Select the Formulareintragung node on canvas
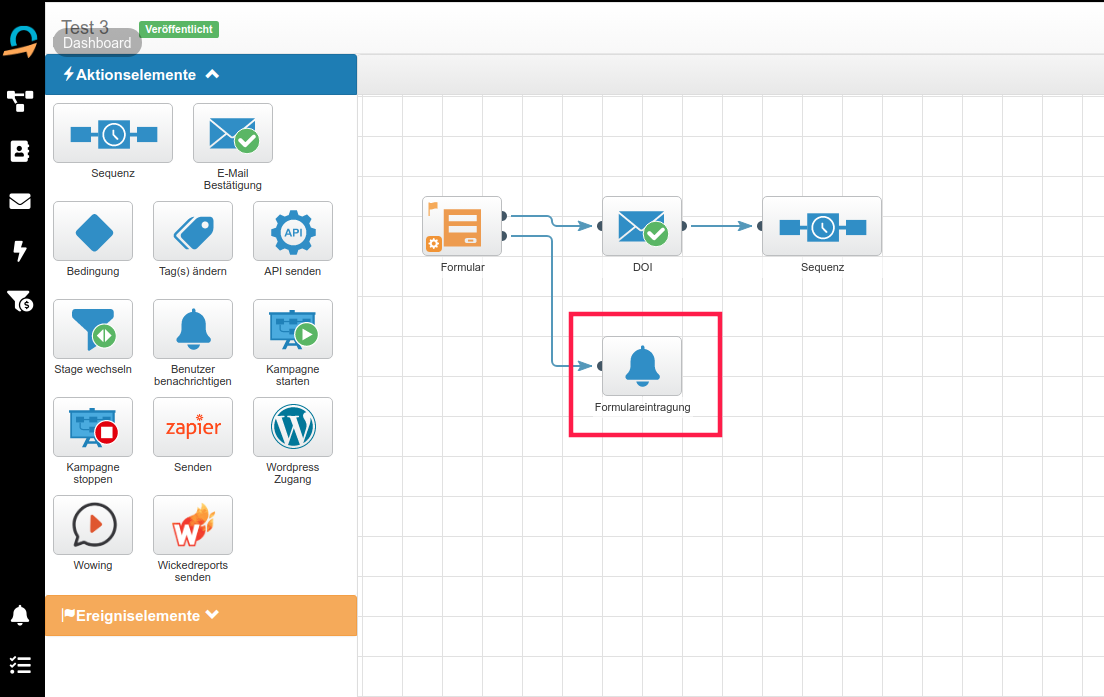This screenshot has width=1104, height=697. (642, 367)
